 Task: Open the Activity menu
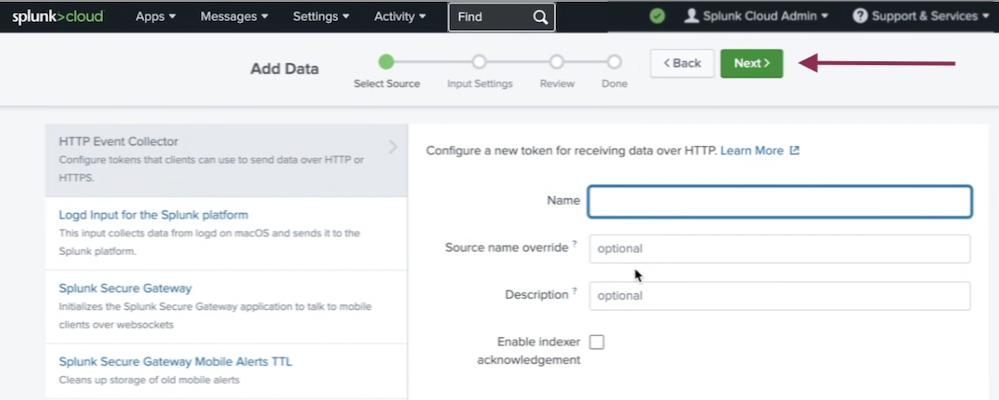401,17
